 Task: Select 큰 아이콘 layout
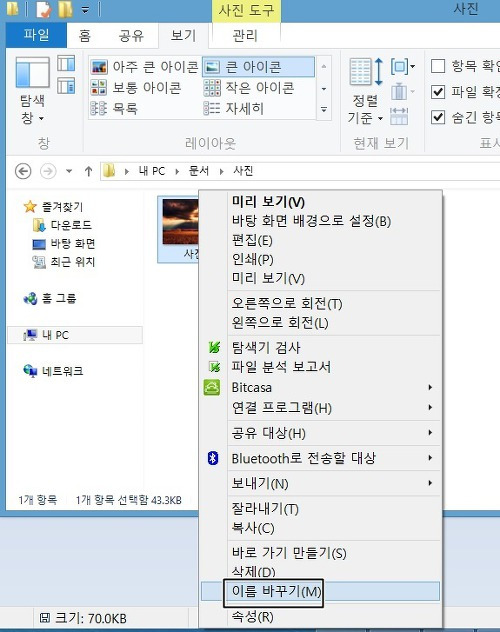258,67
